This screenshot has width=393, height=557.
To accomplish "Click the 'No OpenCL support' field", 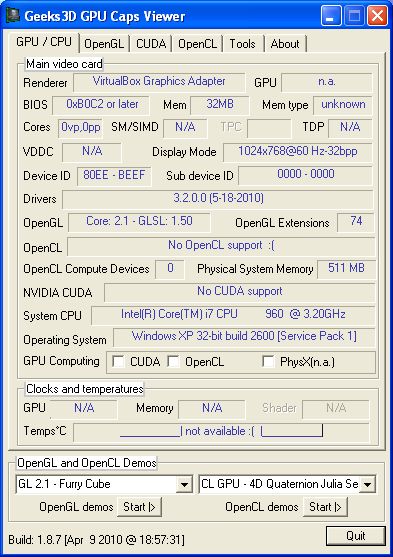I will [x=221, y=246].
